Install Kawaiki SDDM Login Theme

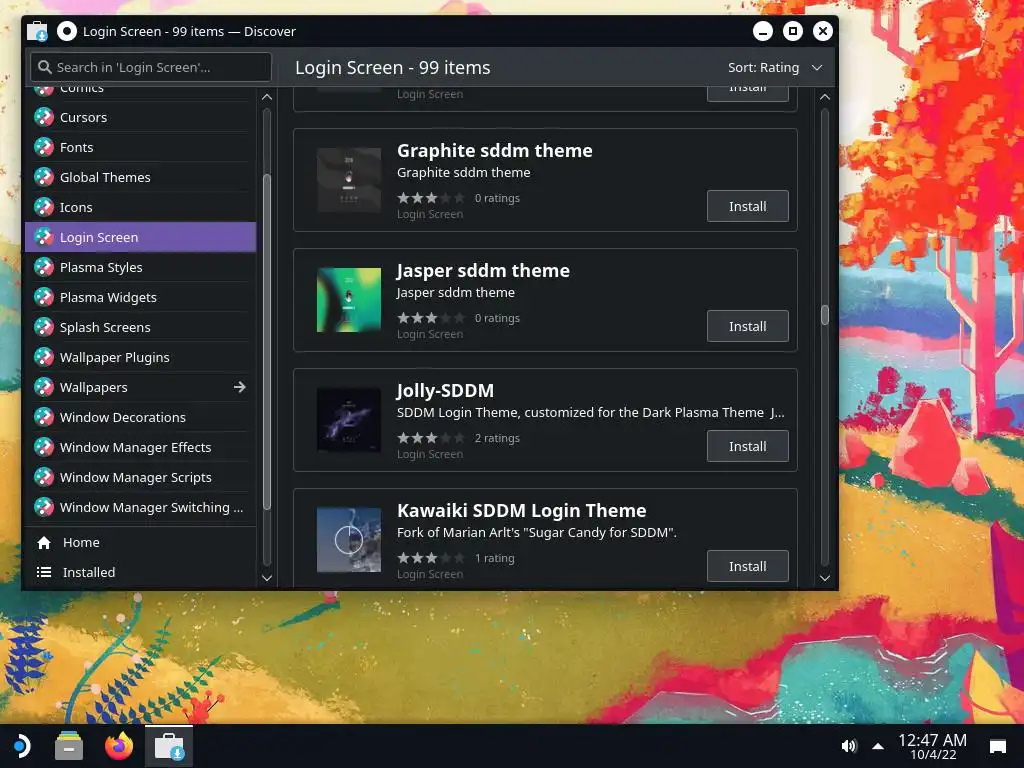click(x=747, y=566)
